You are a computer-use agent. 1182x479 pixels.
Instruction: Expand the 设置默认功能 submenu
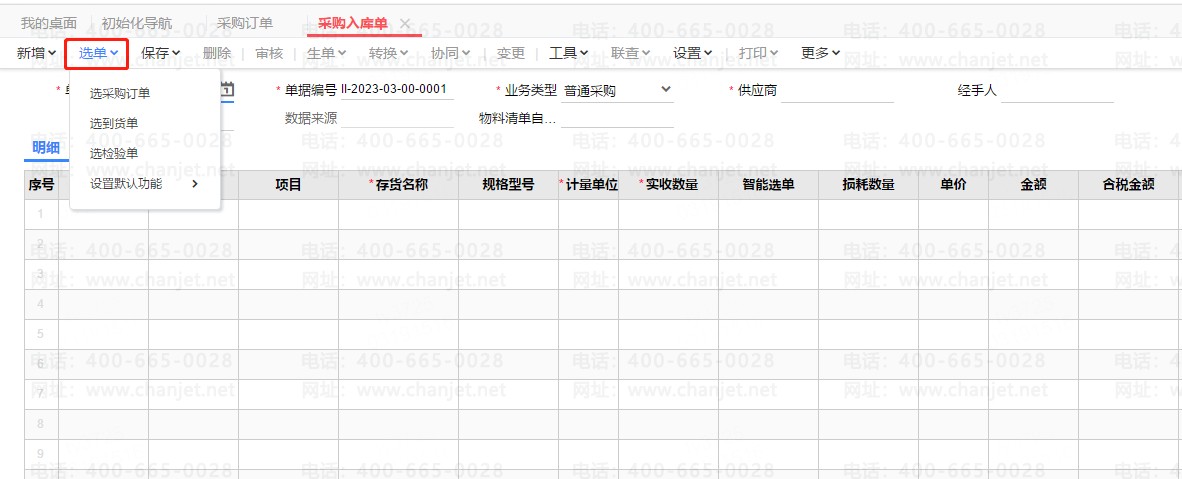click(x=145, y=183)
